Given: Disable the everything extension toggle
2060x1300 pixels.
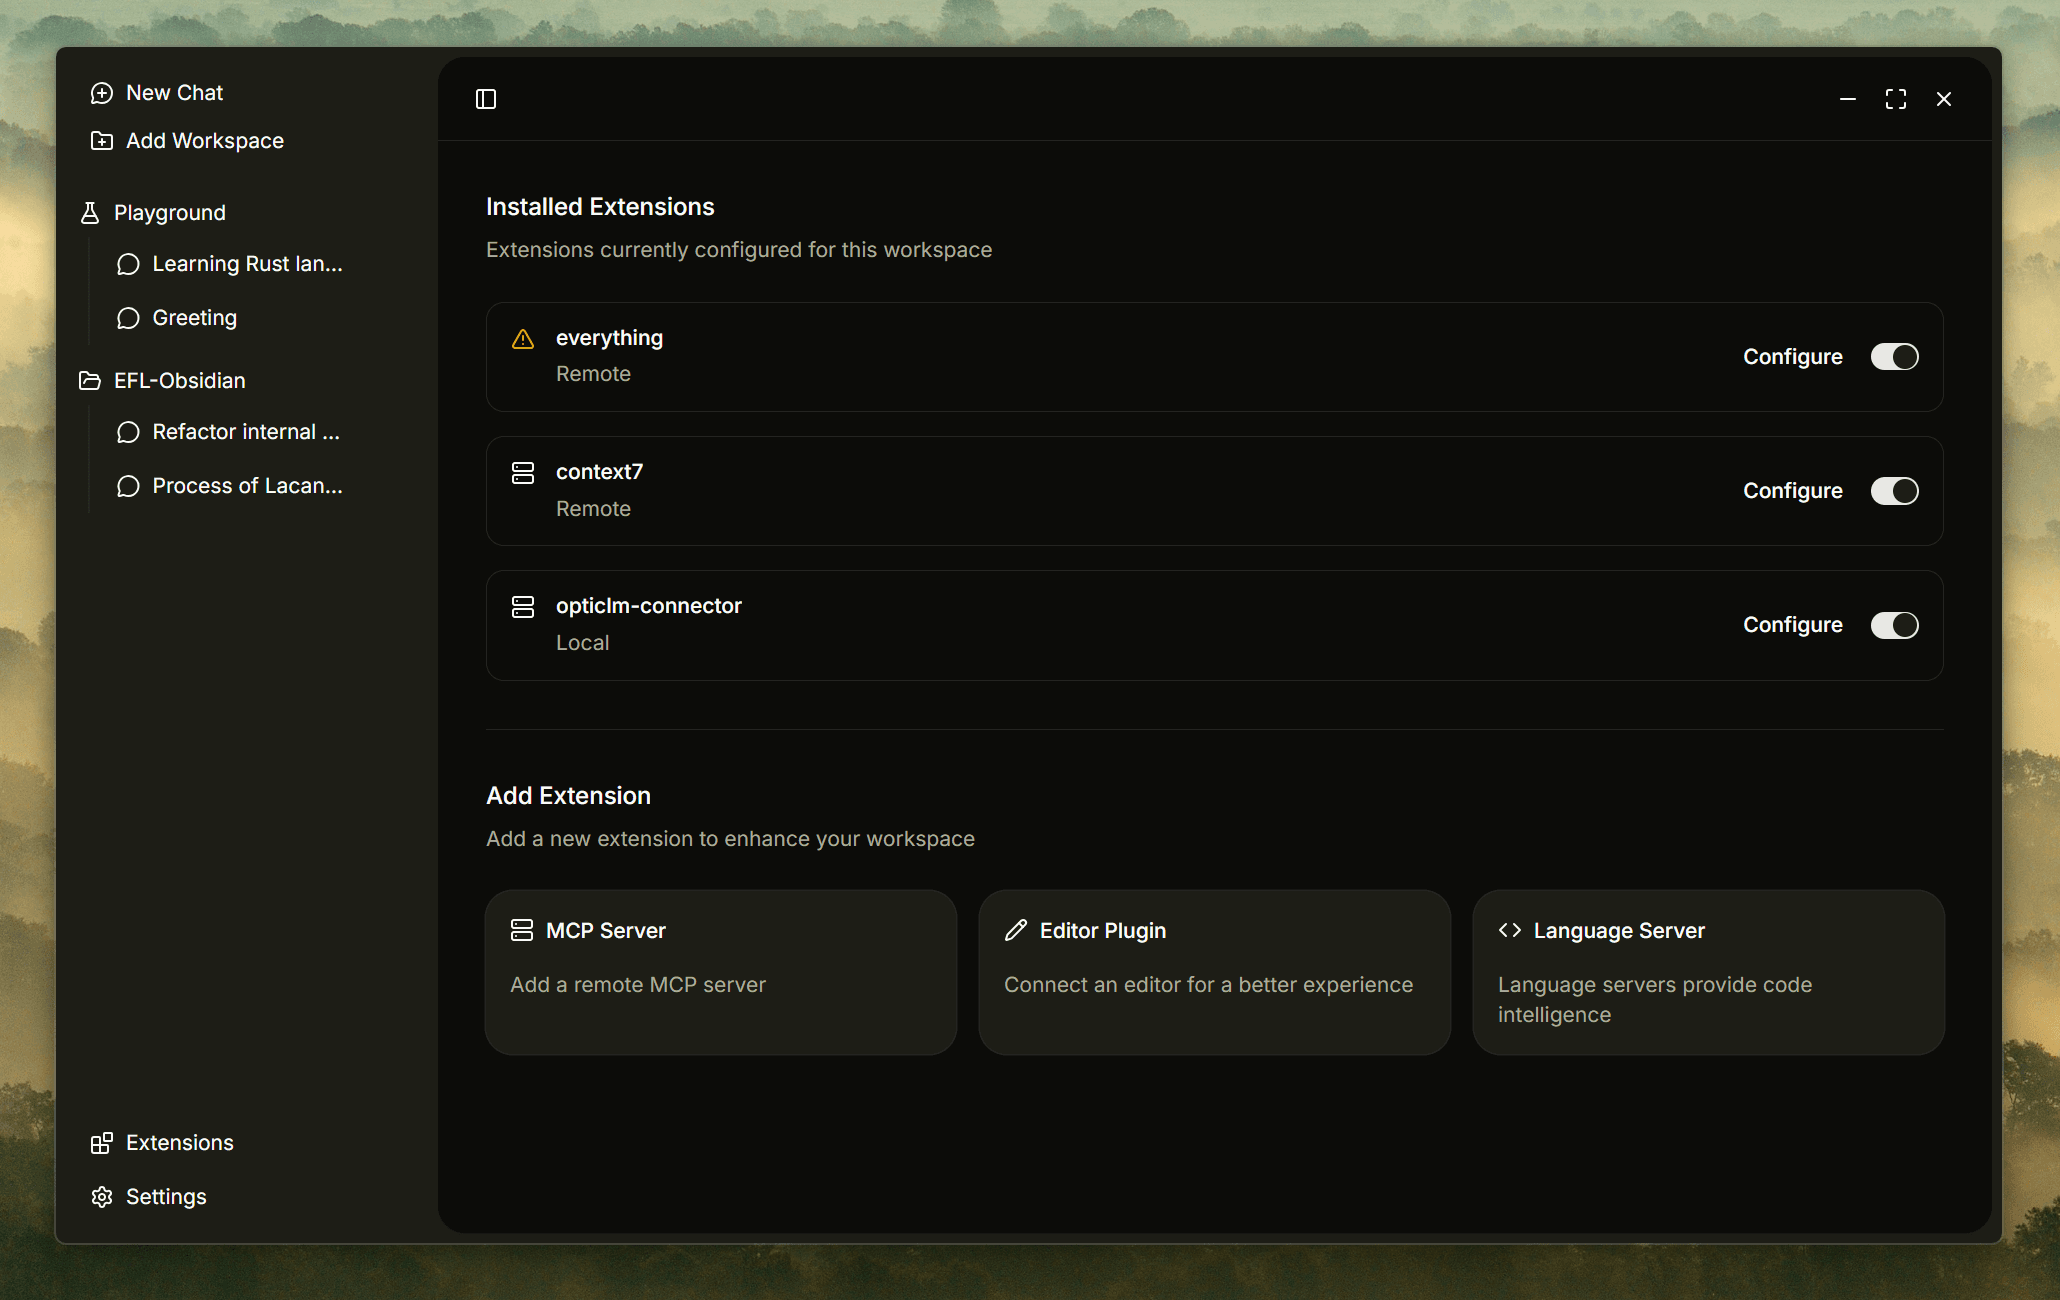Looking at the screenshot, I should click(x=1894, y=357).
